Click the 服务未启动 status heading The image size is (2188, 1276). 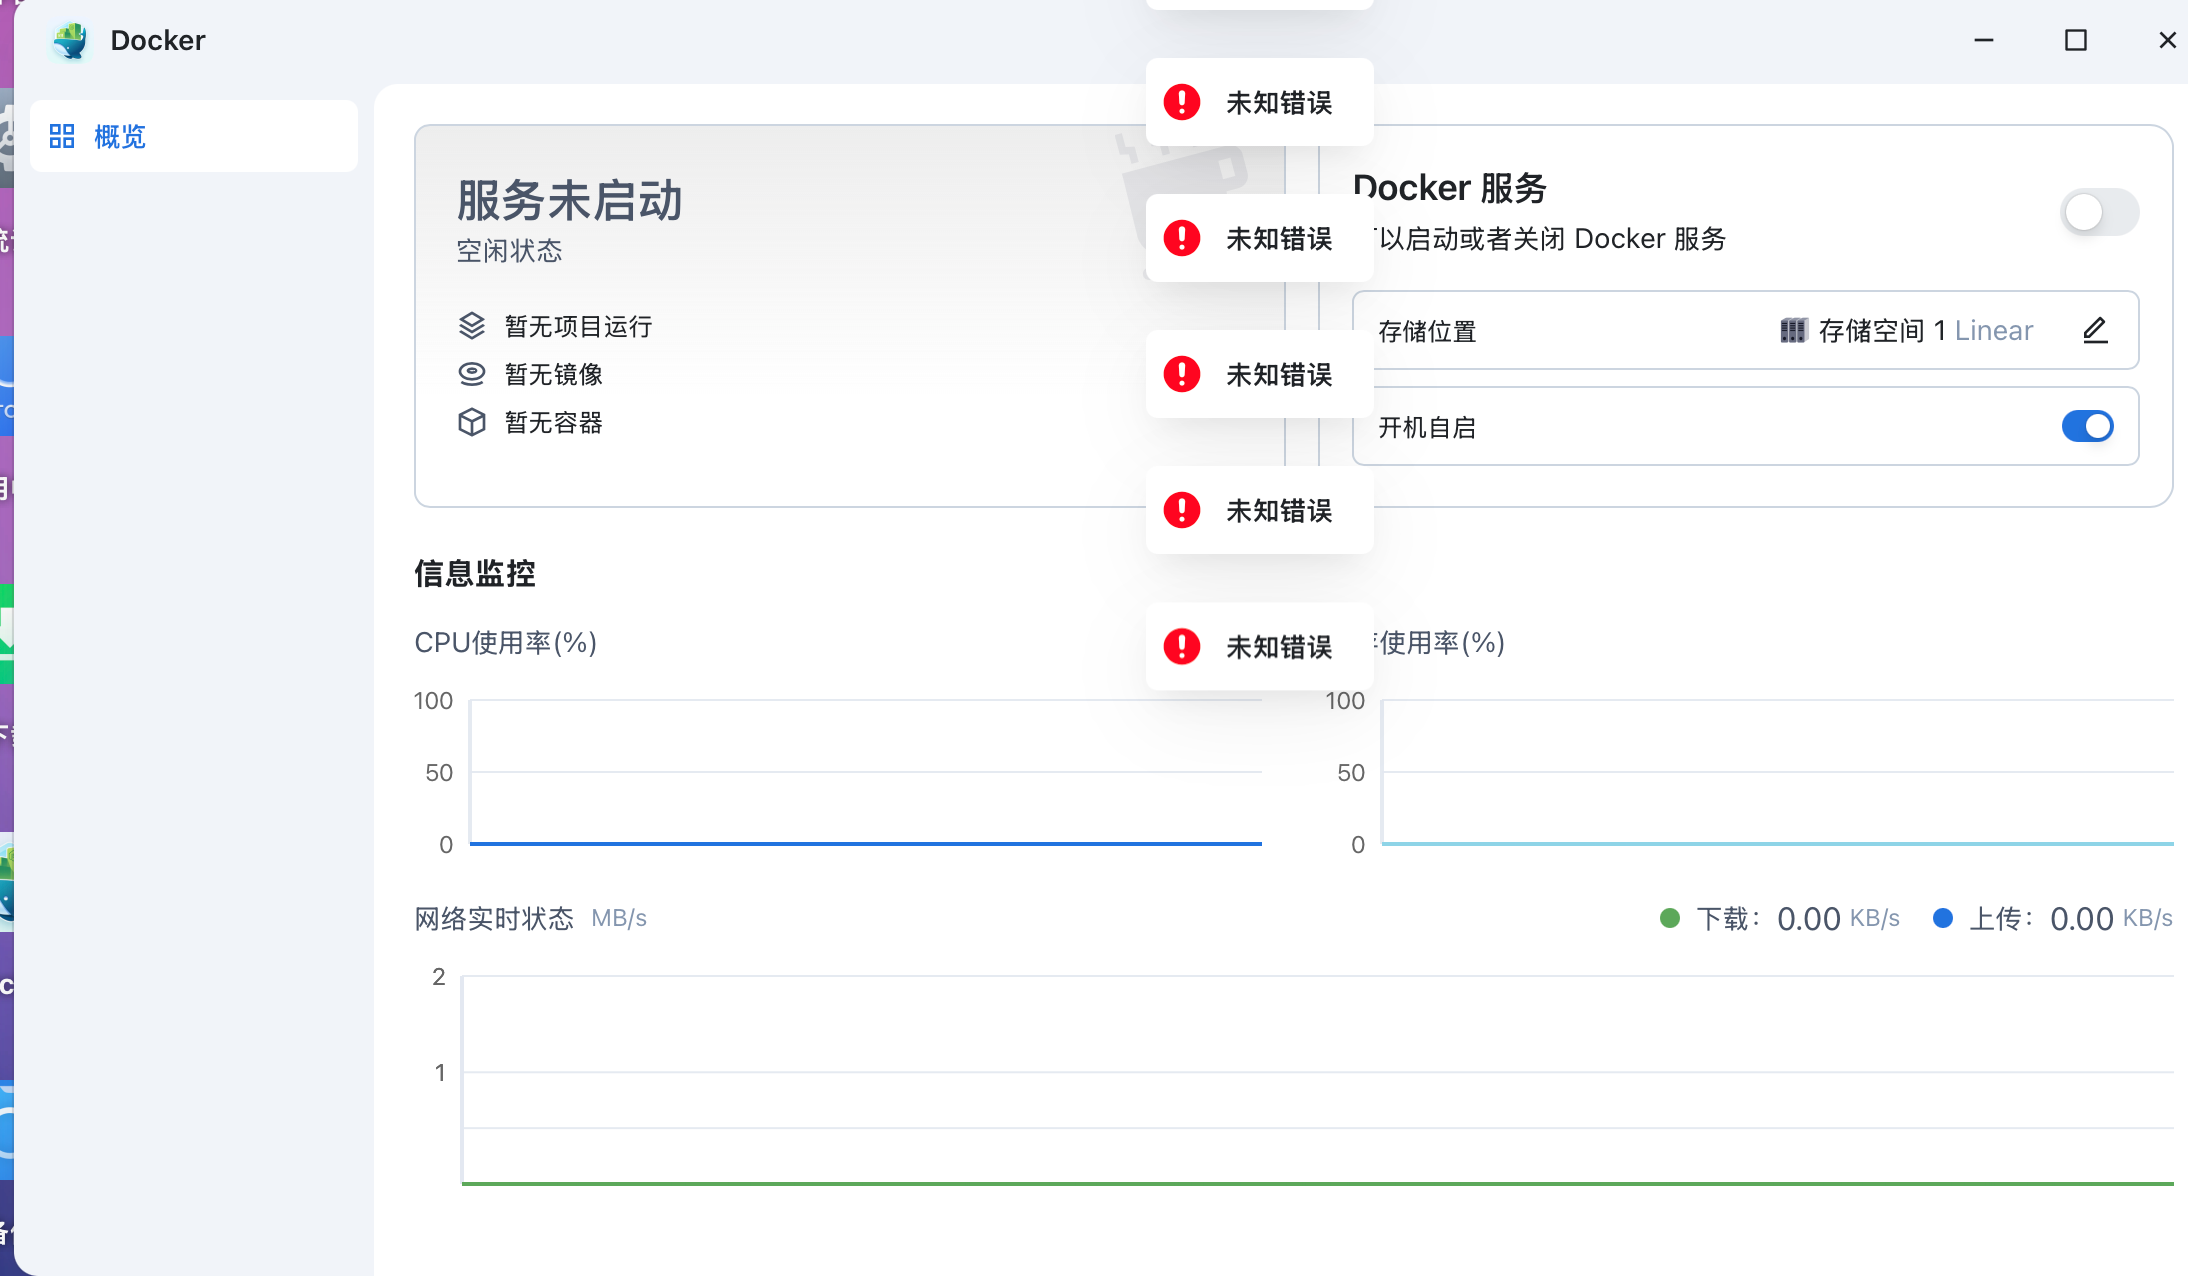(x=570, y=200)
